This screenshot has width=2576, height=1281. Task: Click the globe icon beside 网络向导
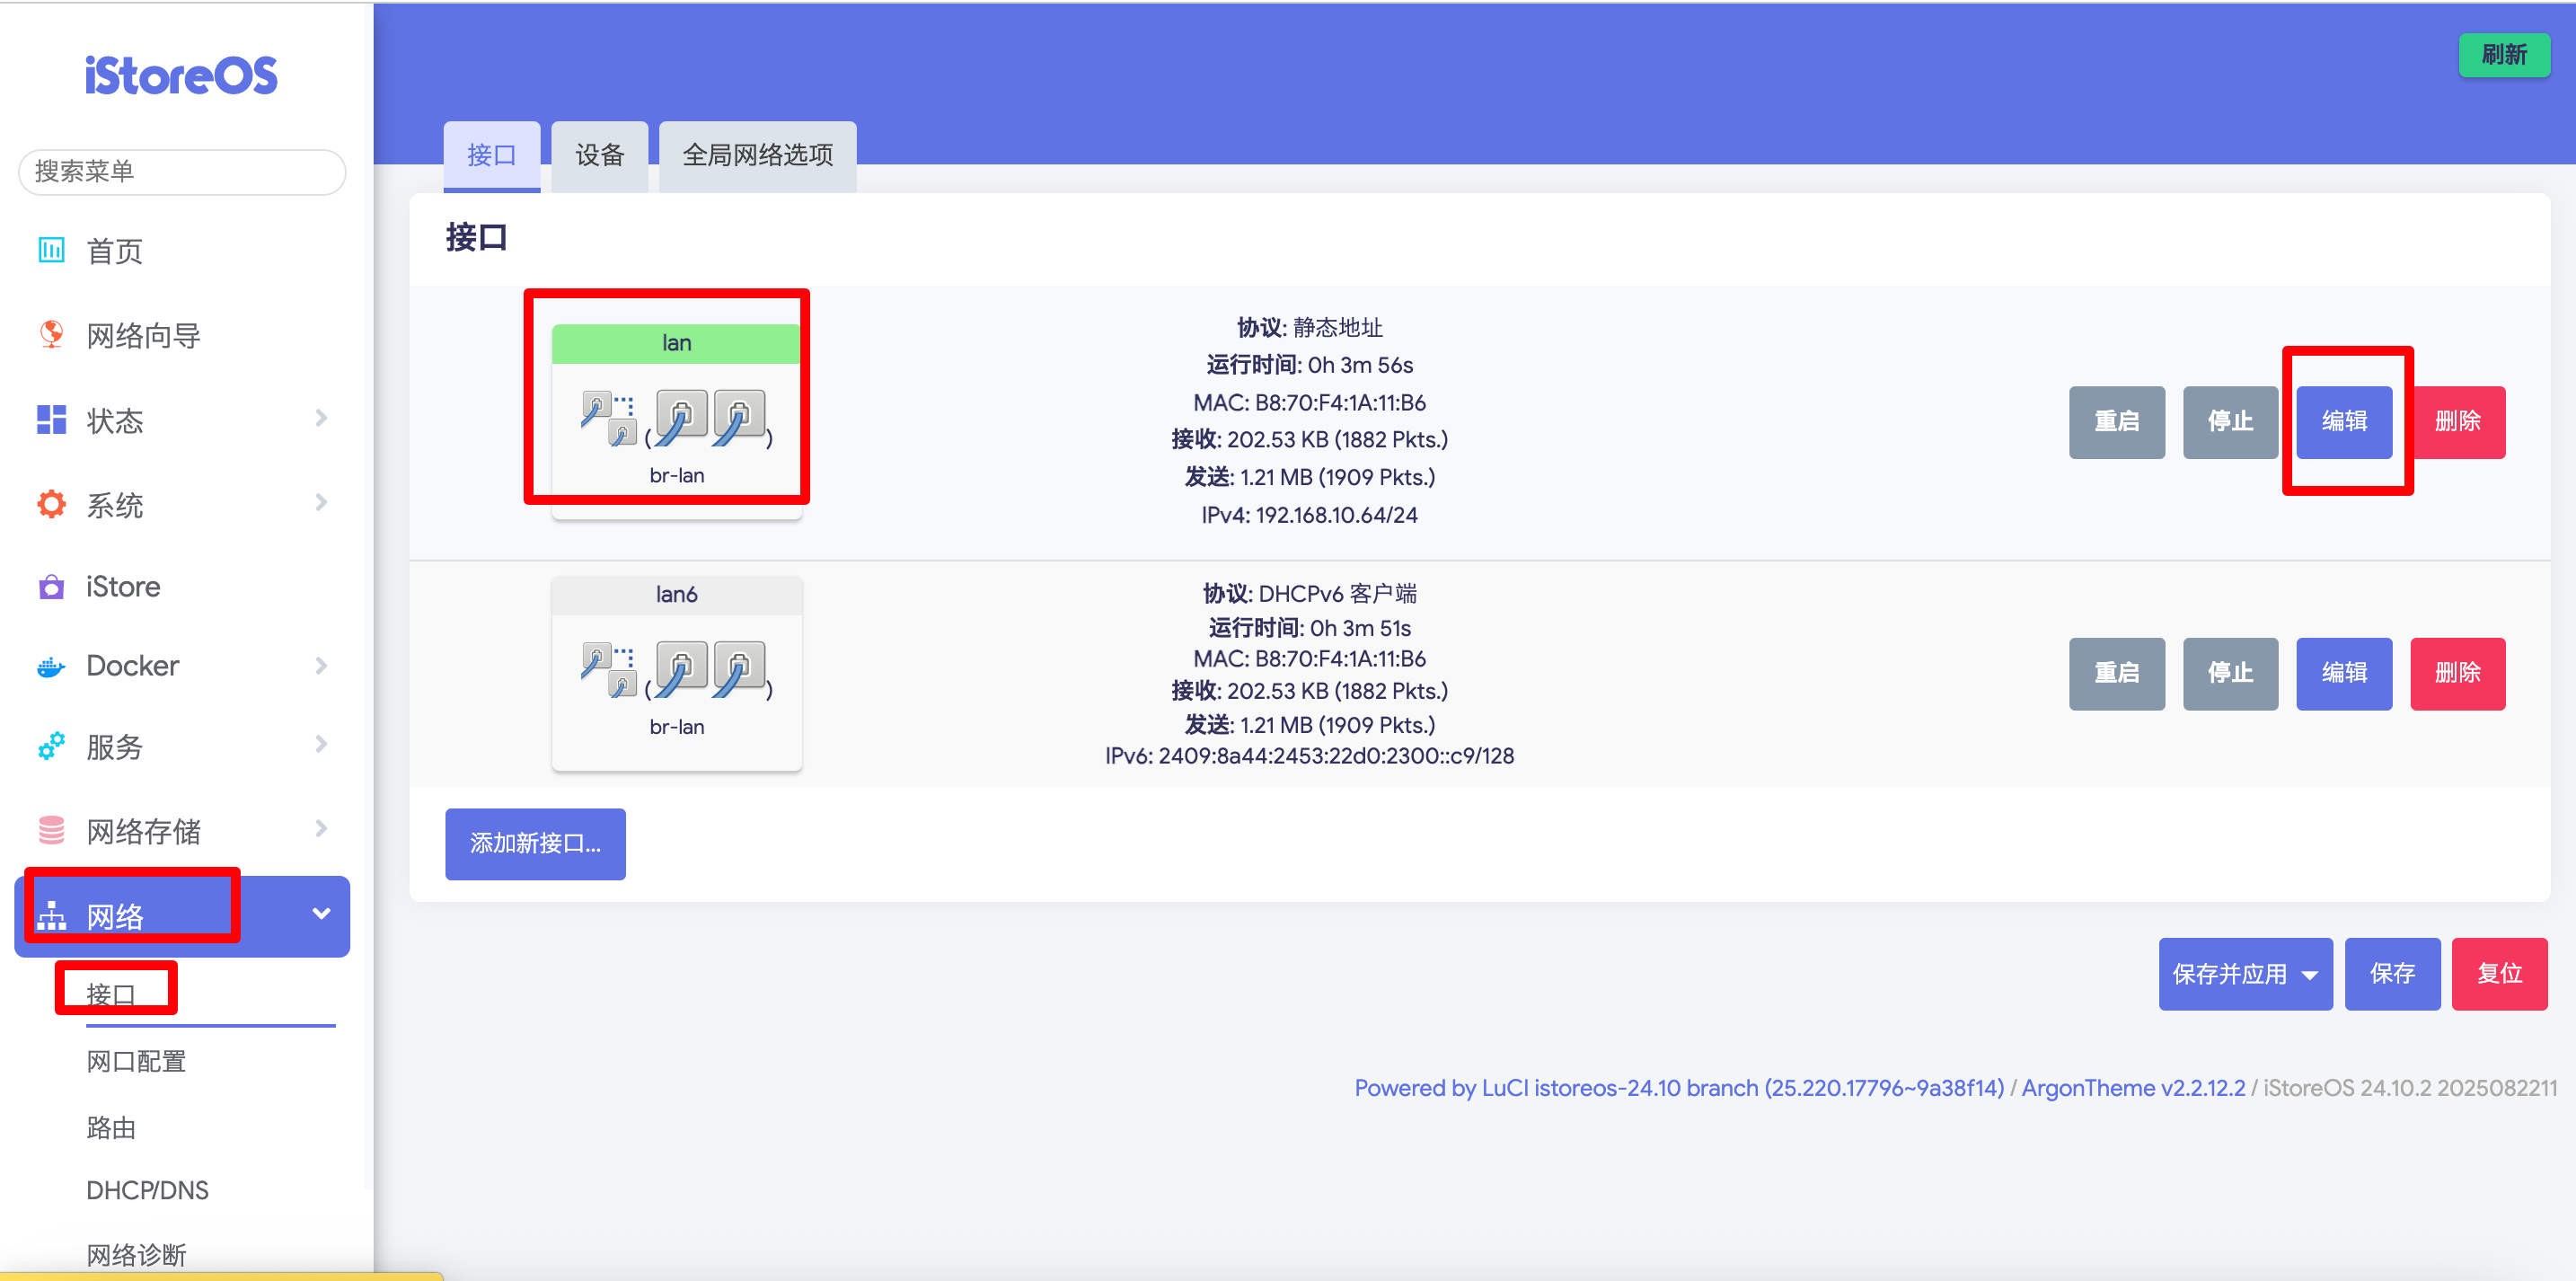(51, 334)
